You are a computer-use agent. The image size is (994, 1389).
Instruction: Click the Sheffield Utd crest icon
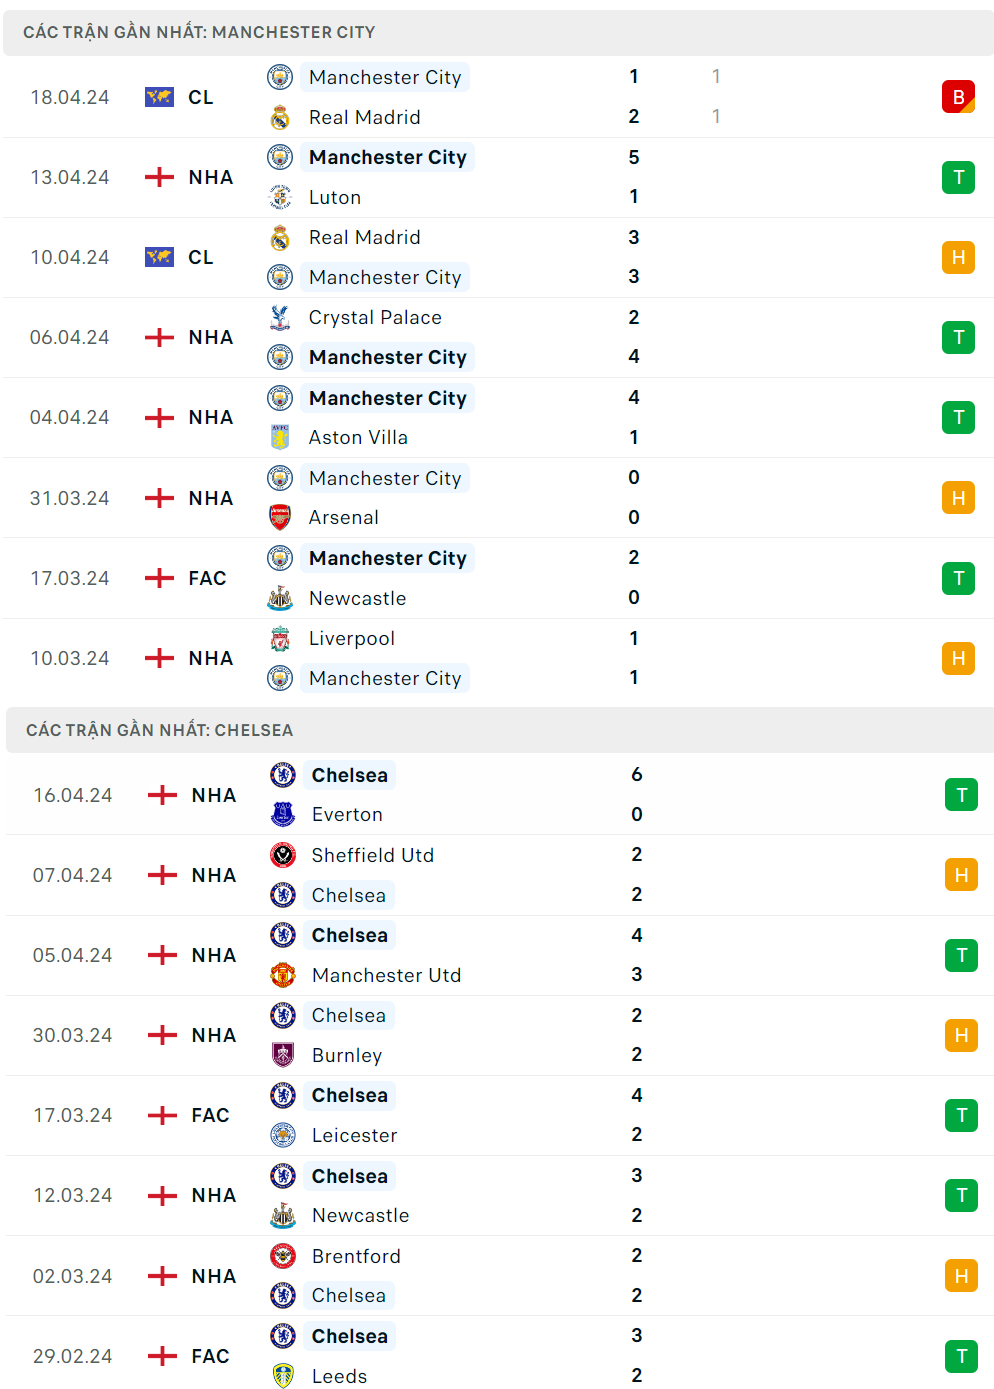(283, 855)
